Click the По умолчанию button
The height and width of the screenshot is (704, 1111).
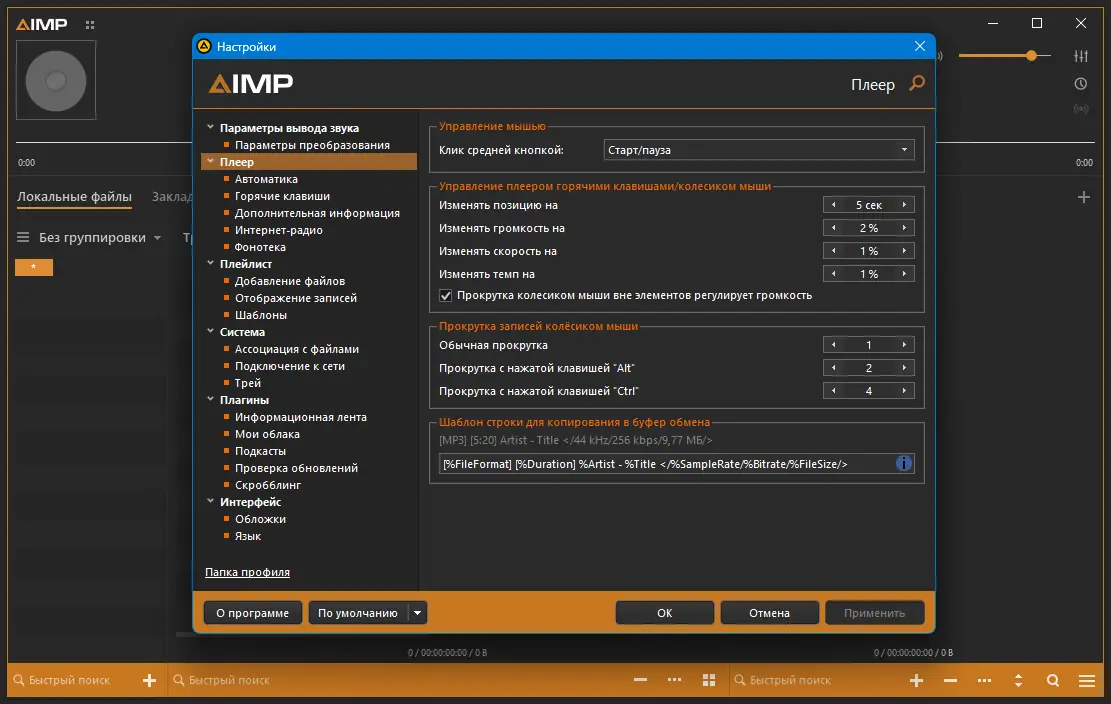(358, 613)
